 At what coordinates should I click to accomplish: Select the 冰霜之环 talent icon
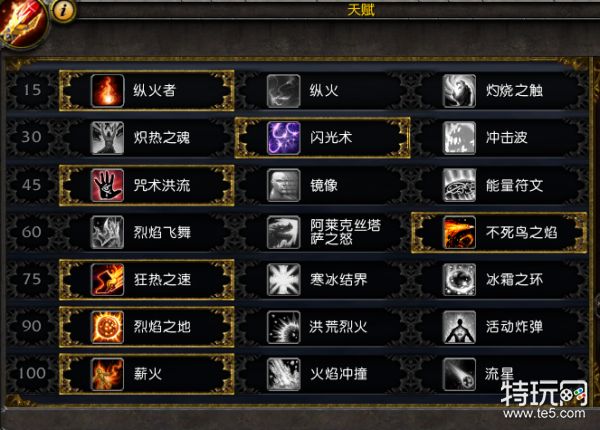pos(459,280)
